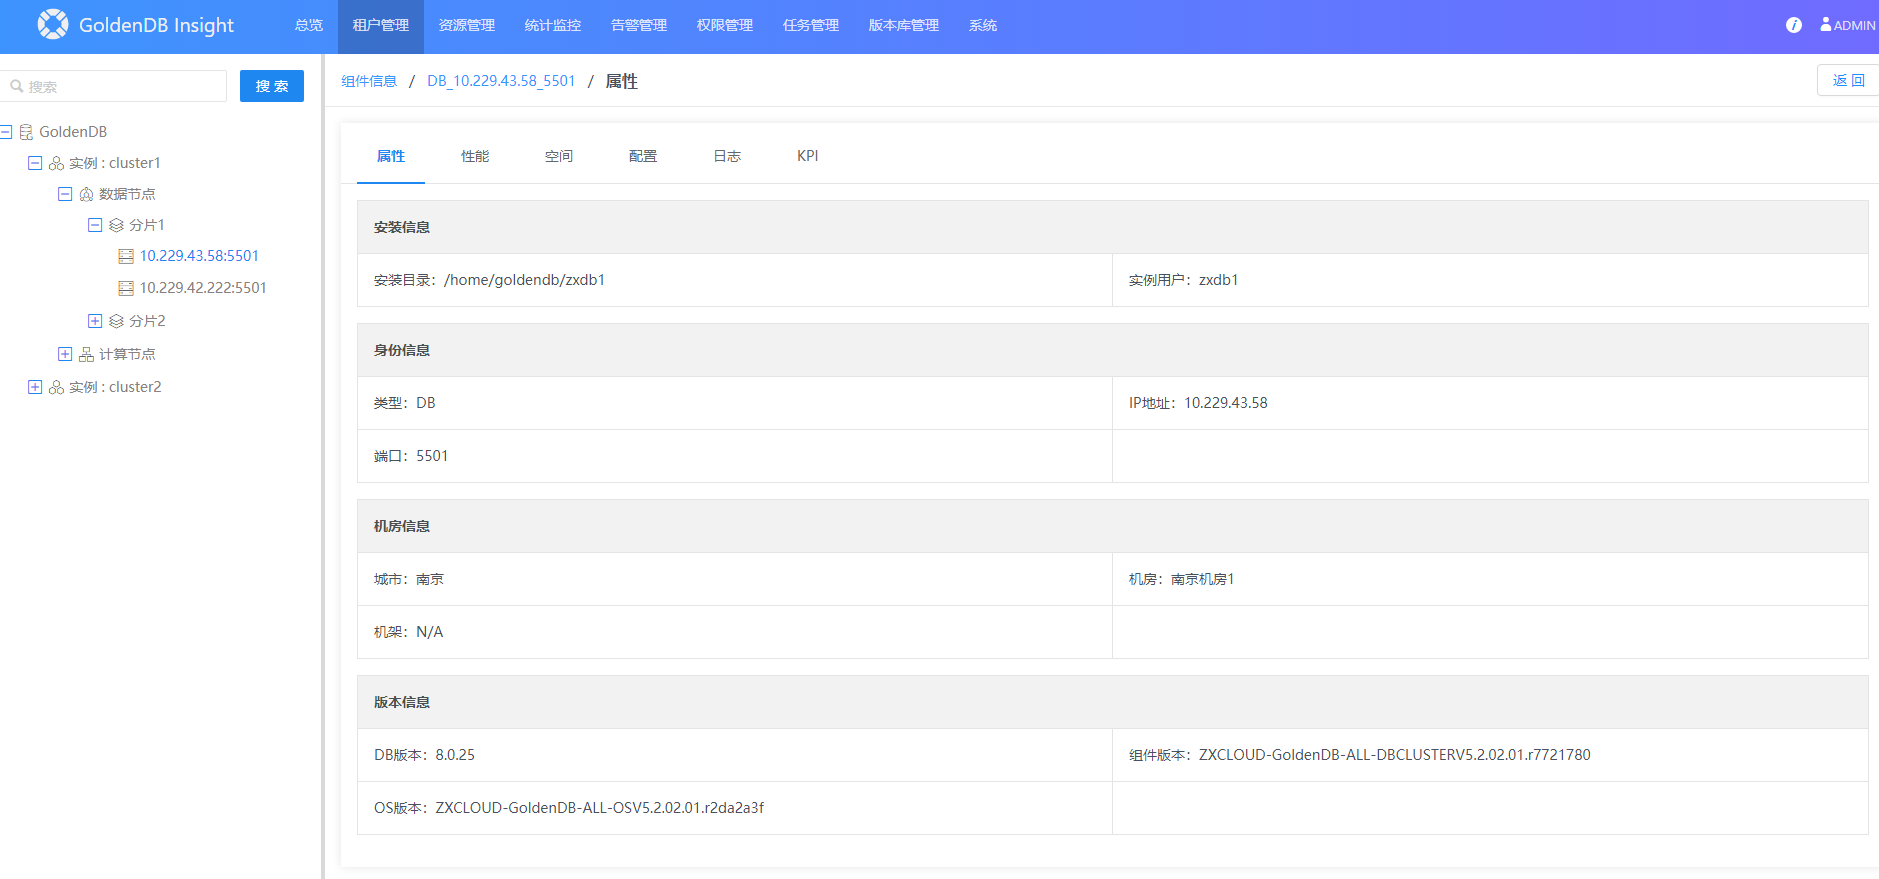1879x879 pixels.
Task: Click the OS版本 ZXCLOUD OSV5 value
Action: pyautogui.click(x=600, y=808)
